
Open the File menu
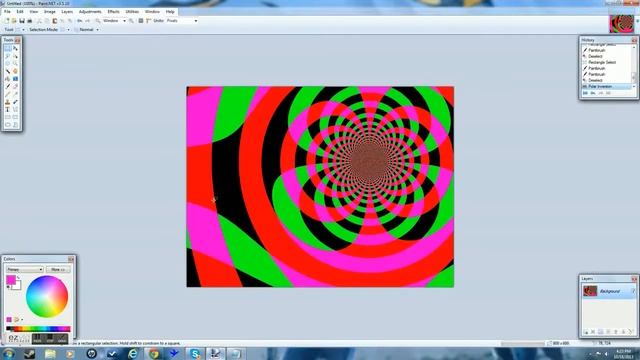(7, 11)
